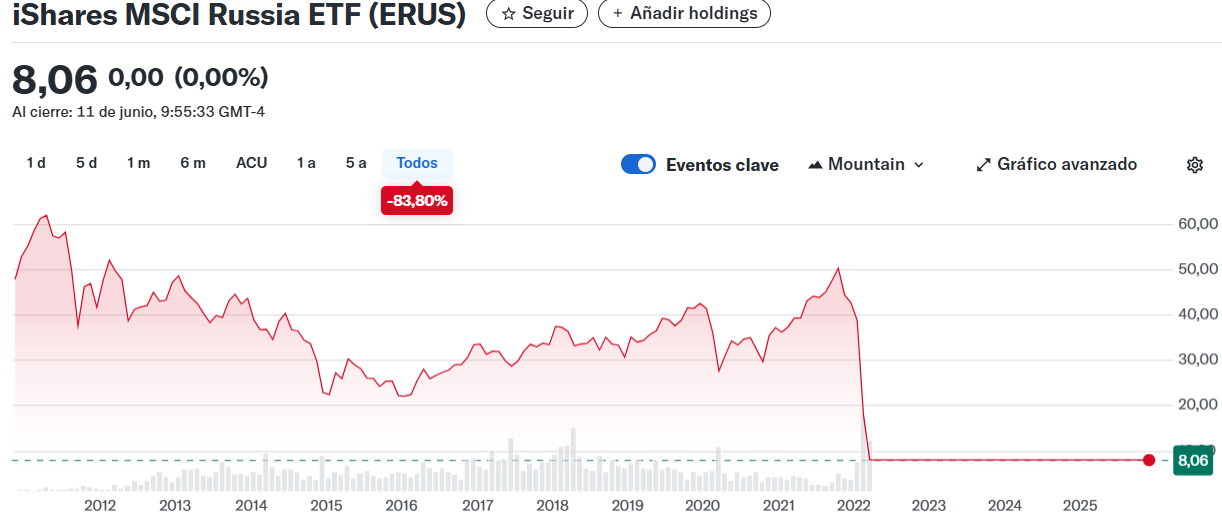Select the Todos time range
This screenshot has height=517, width=1222.
click(417, 163)
